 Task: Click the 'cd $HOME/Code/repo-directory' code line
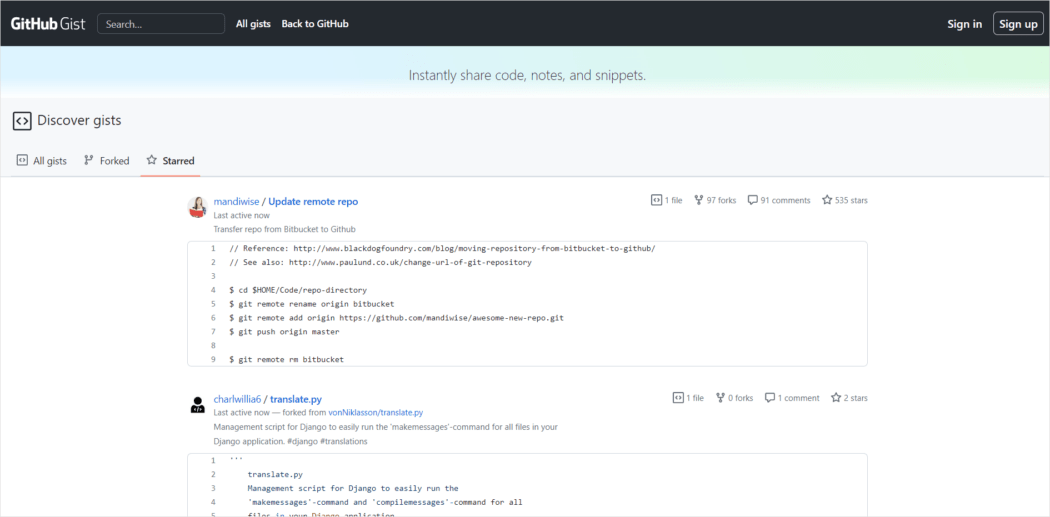pos(298,290)
